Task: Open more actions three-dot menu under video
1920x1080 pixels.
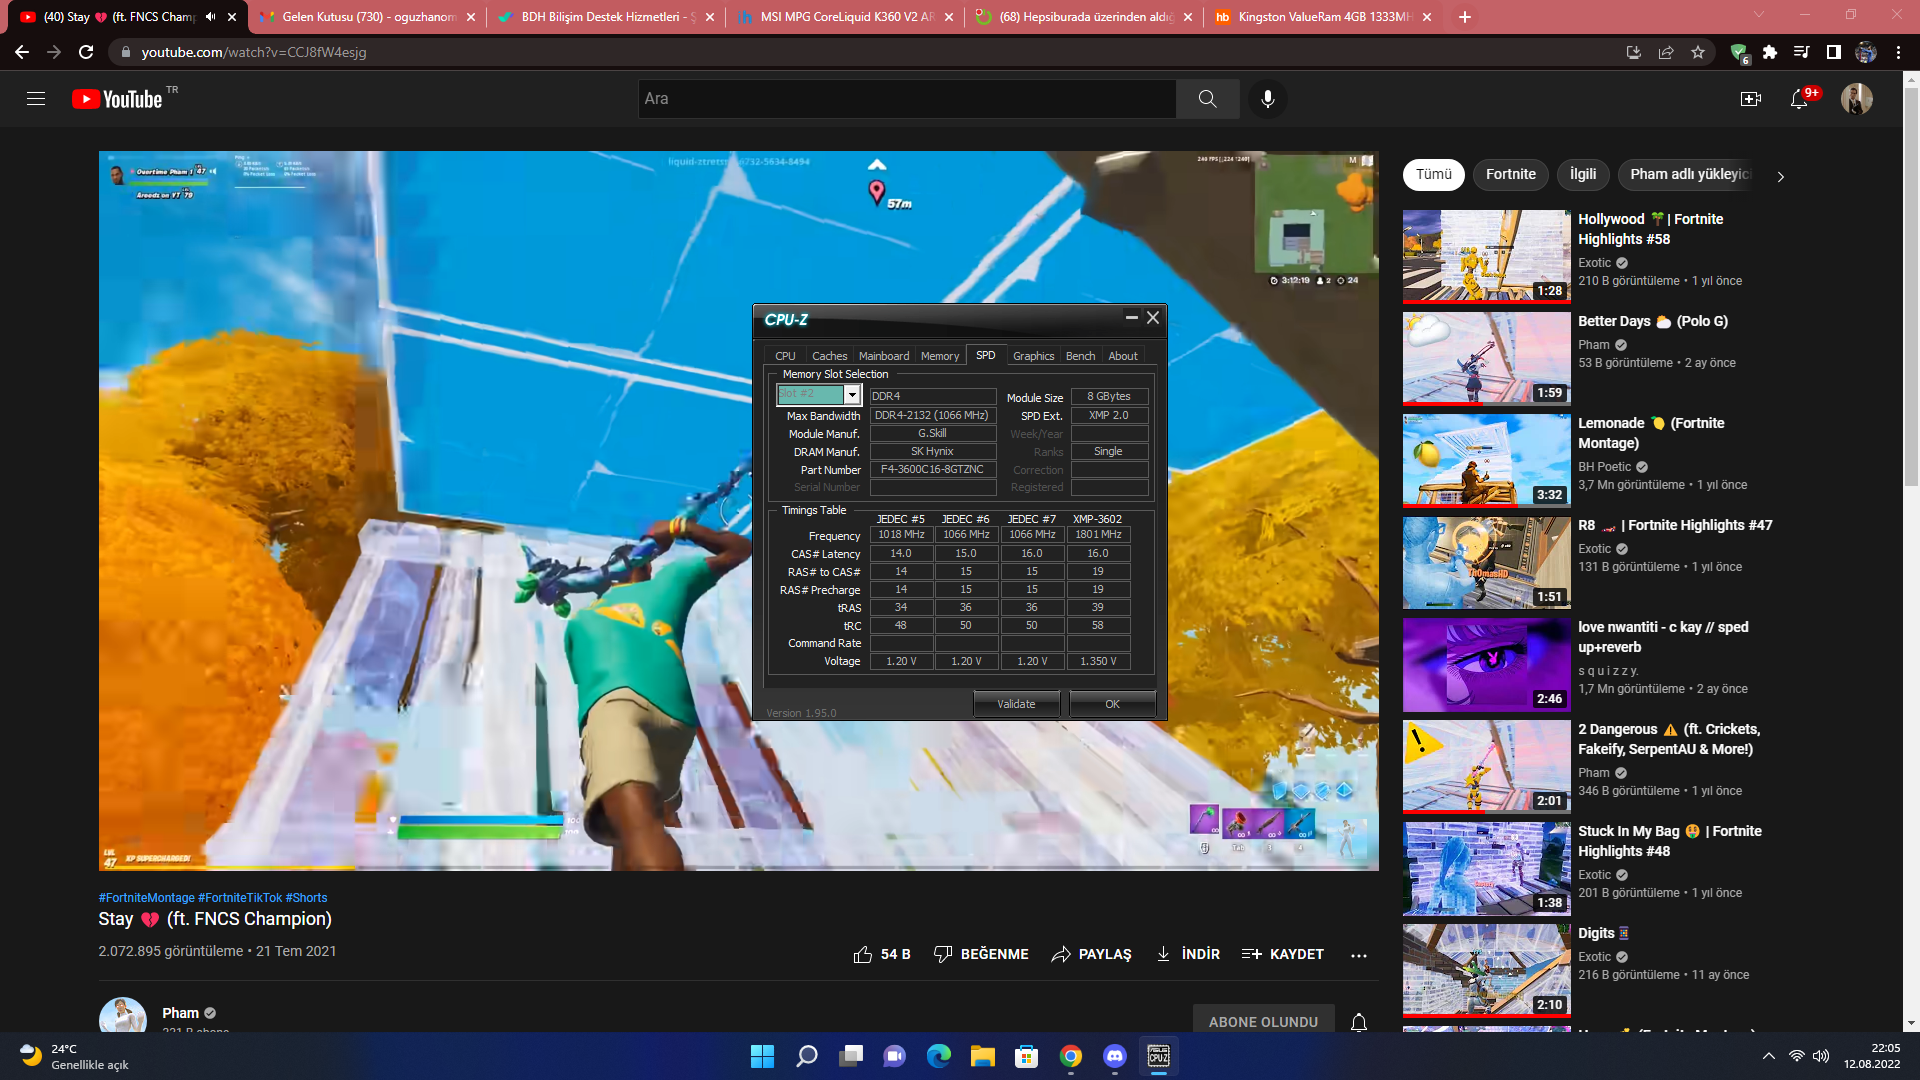Action: (x=1358, y=955)
